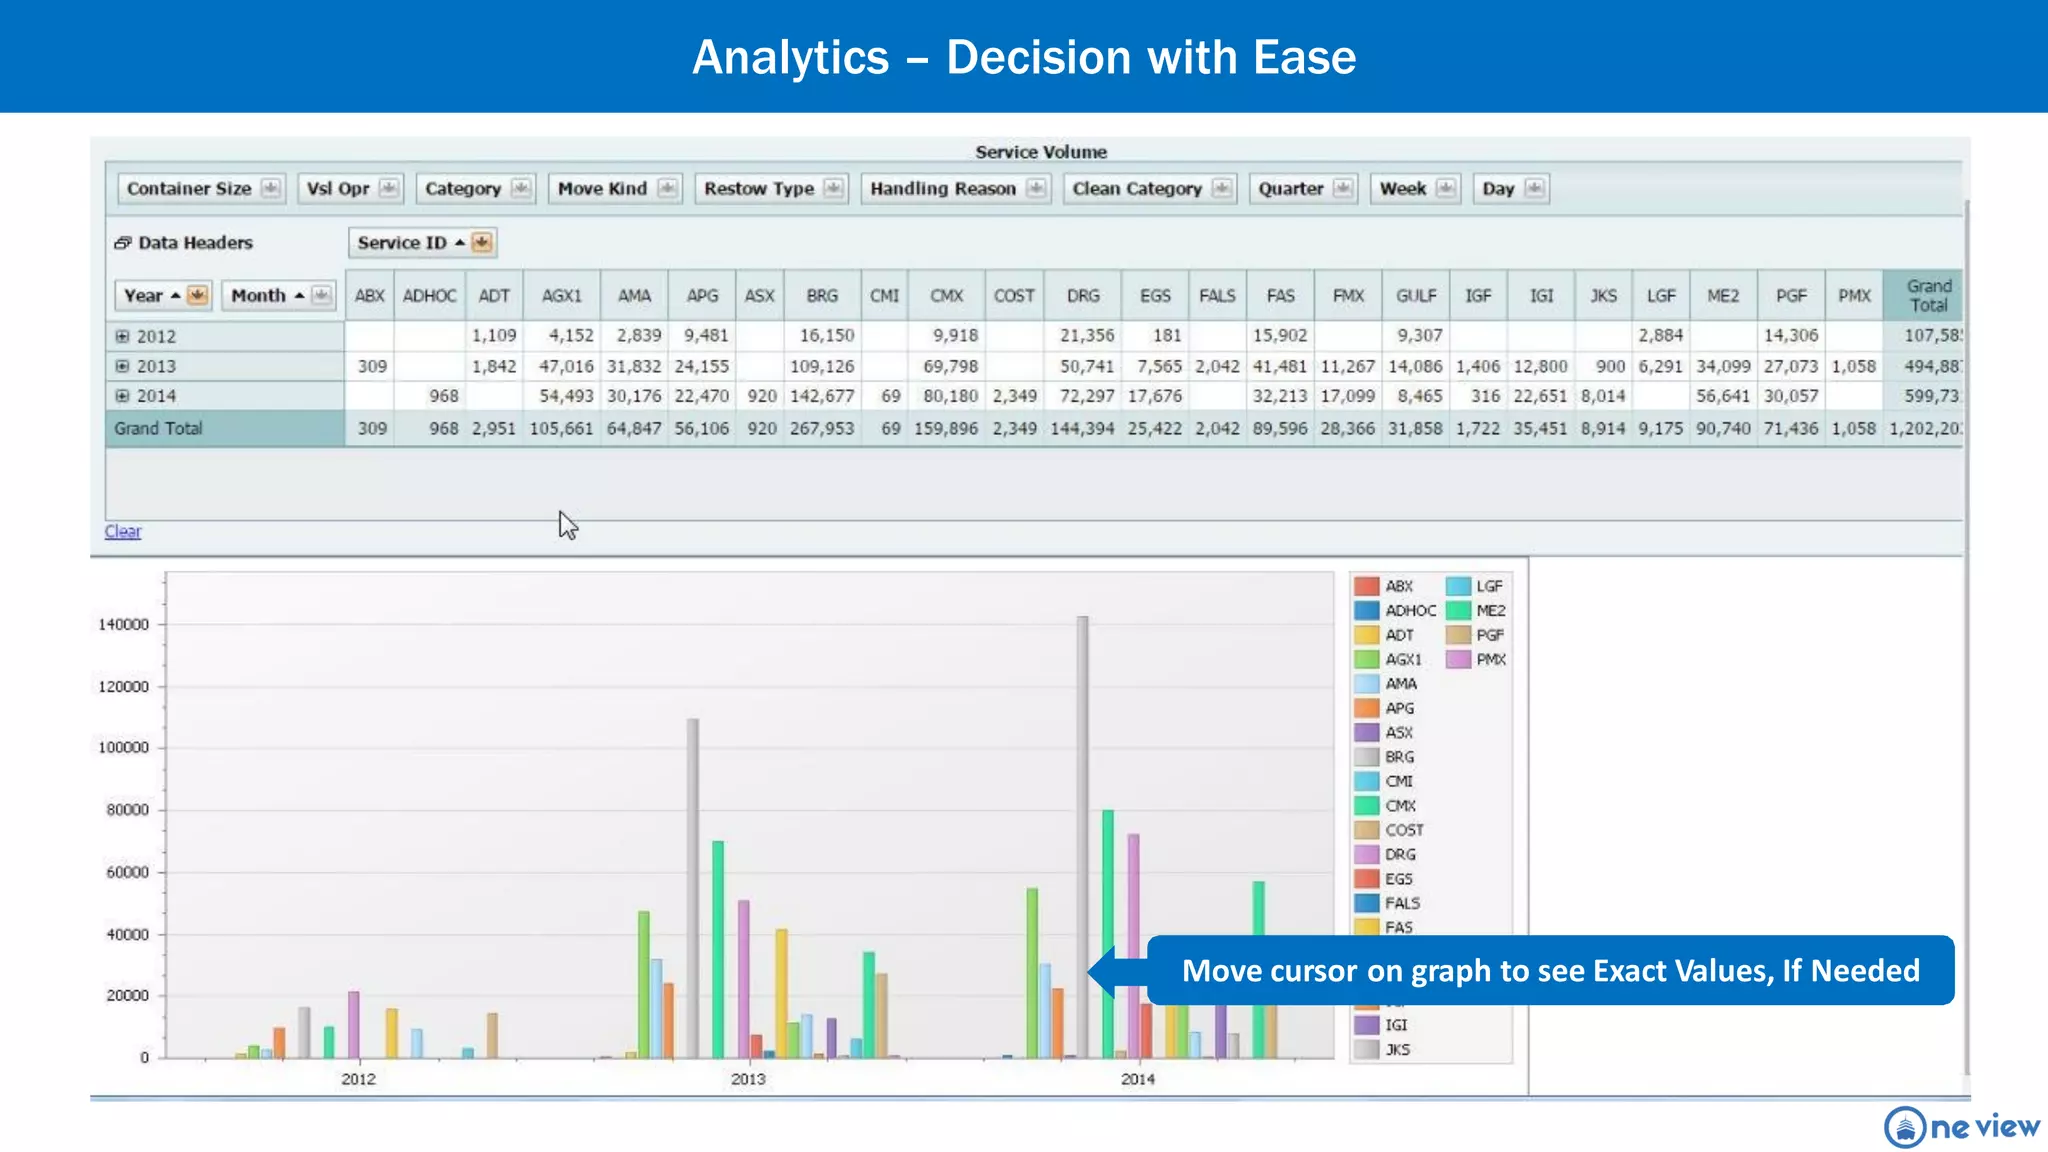
Task: Select the BRG column header
Action: 822,295
